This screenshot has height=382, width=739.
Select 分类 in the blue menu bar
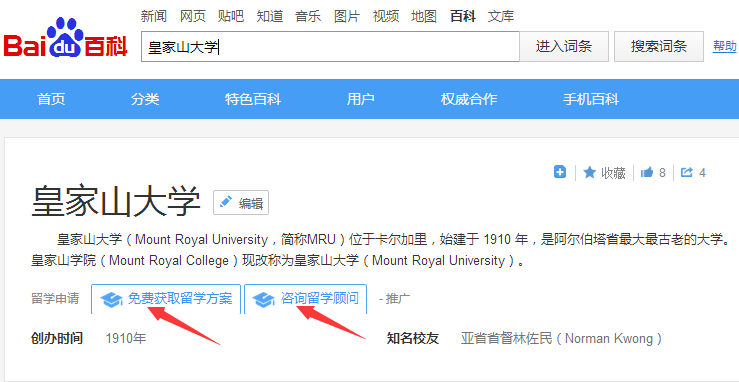point(145,99)
